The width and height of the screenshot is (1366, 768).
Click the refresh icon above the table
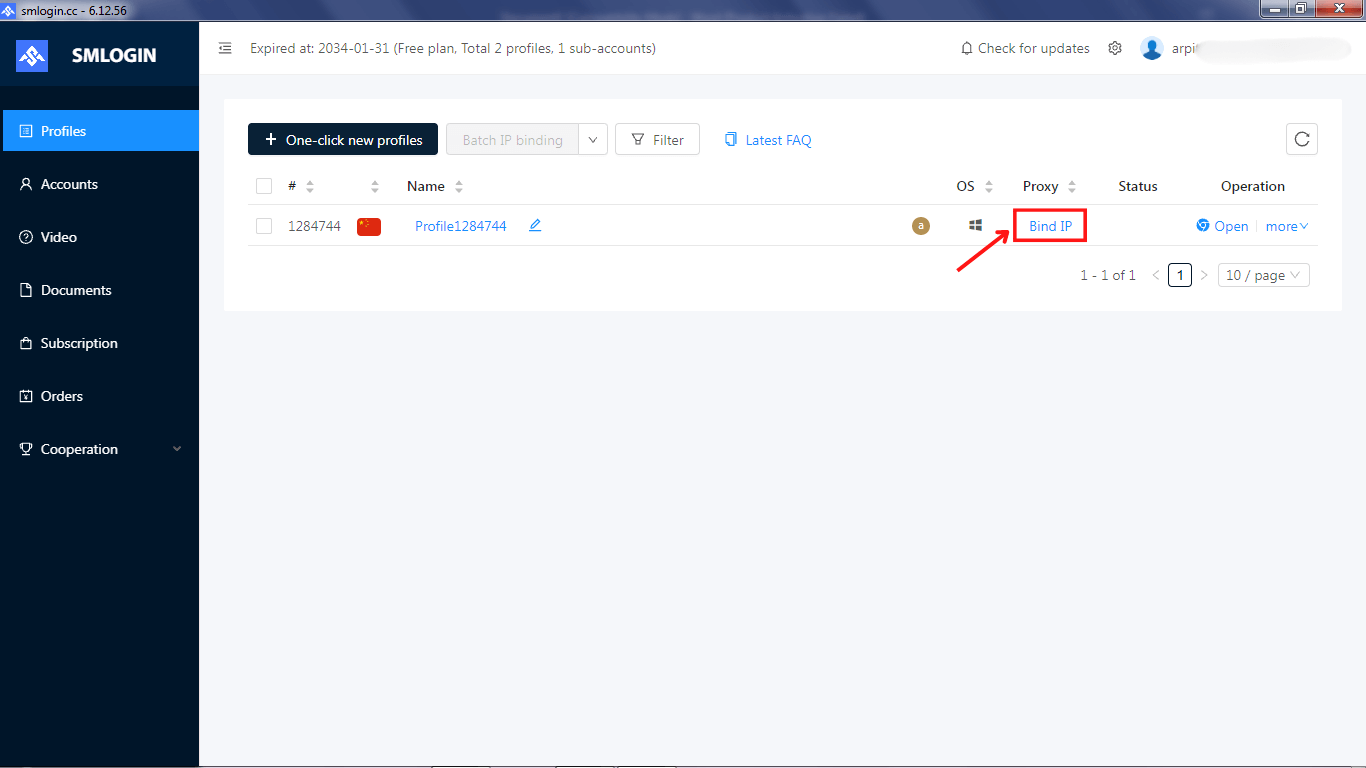(1301, 139)
